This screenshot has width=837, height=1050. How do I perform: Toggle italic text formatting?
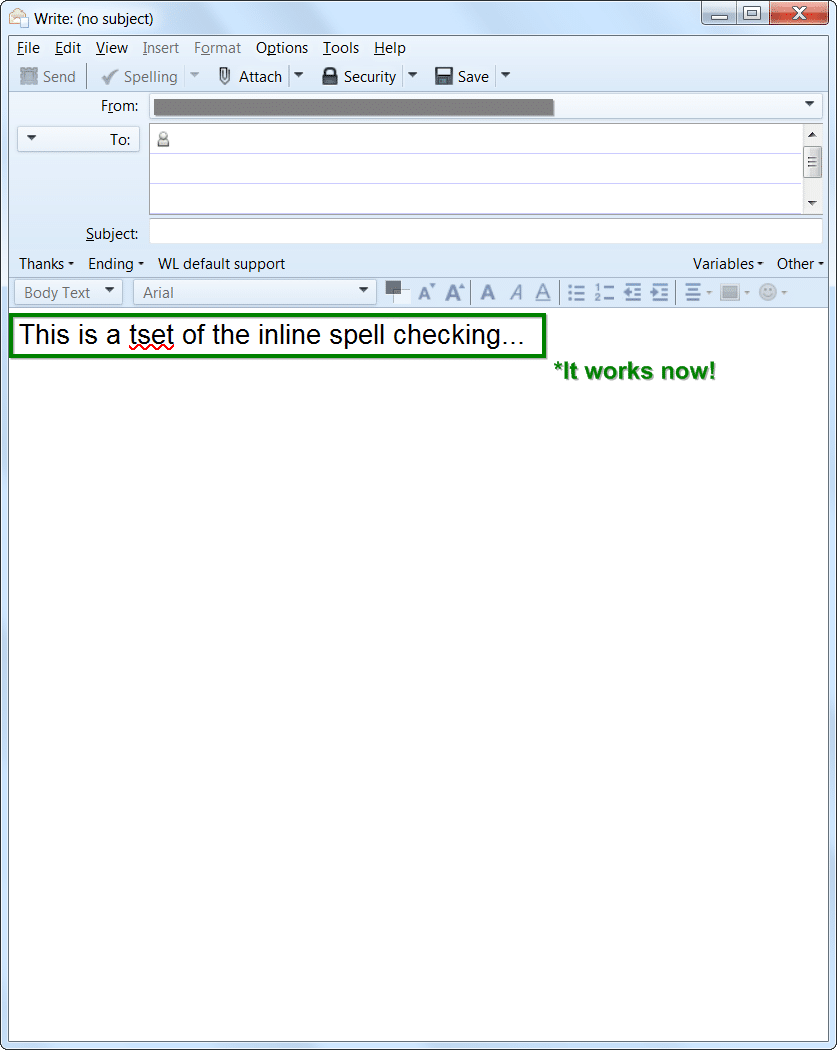[x=516, y=292]
